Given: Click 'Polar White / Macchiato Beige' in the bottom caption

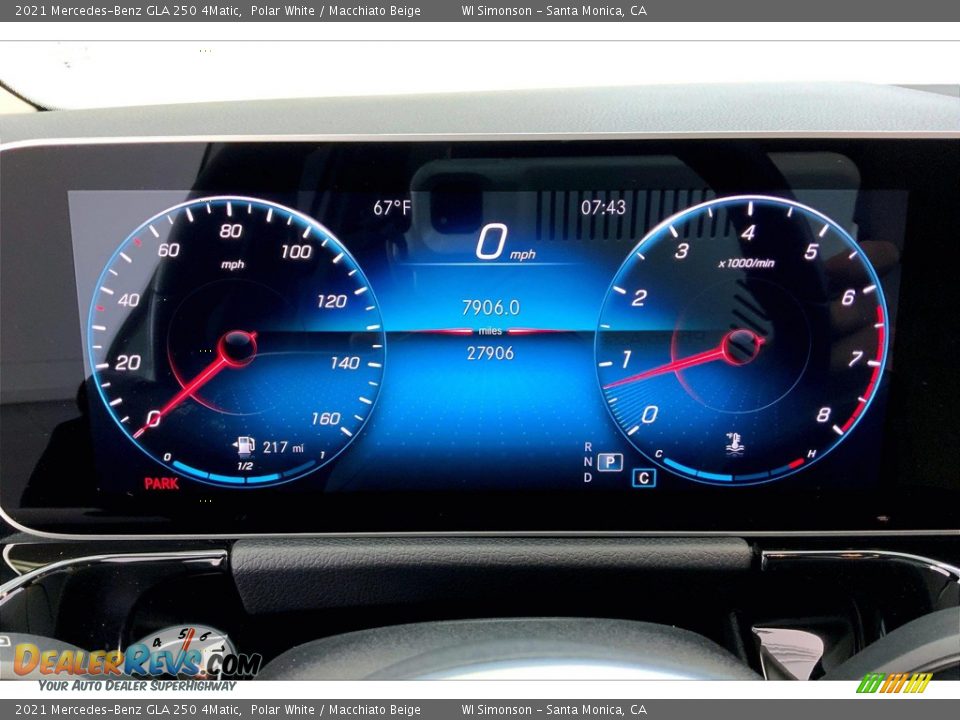Looking at the screenshot, I should (336, 710).
